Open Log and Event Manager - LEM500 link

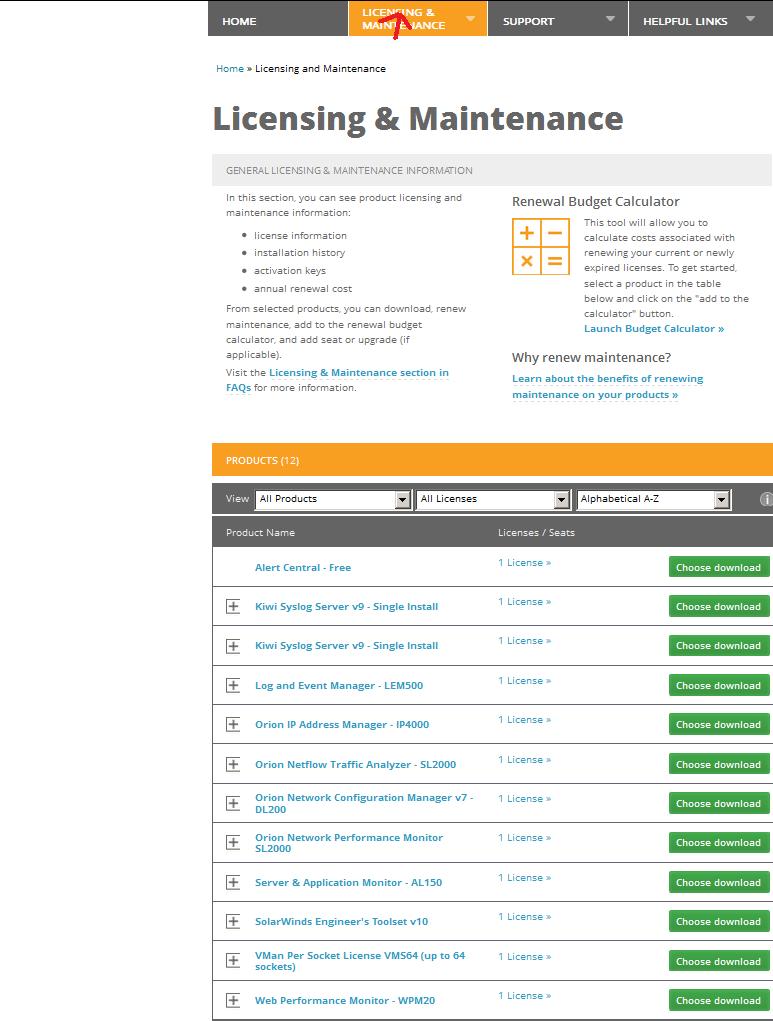(x=339, y=686)
